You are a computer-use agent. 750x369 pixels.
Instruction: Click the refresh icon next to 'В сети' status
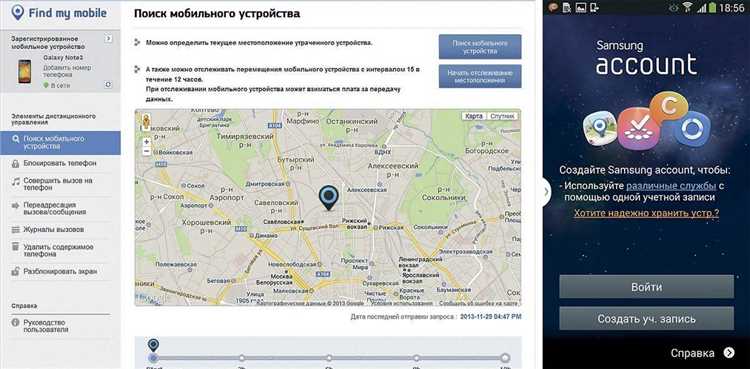(108, 85)
